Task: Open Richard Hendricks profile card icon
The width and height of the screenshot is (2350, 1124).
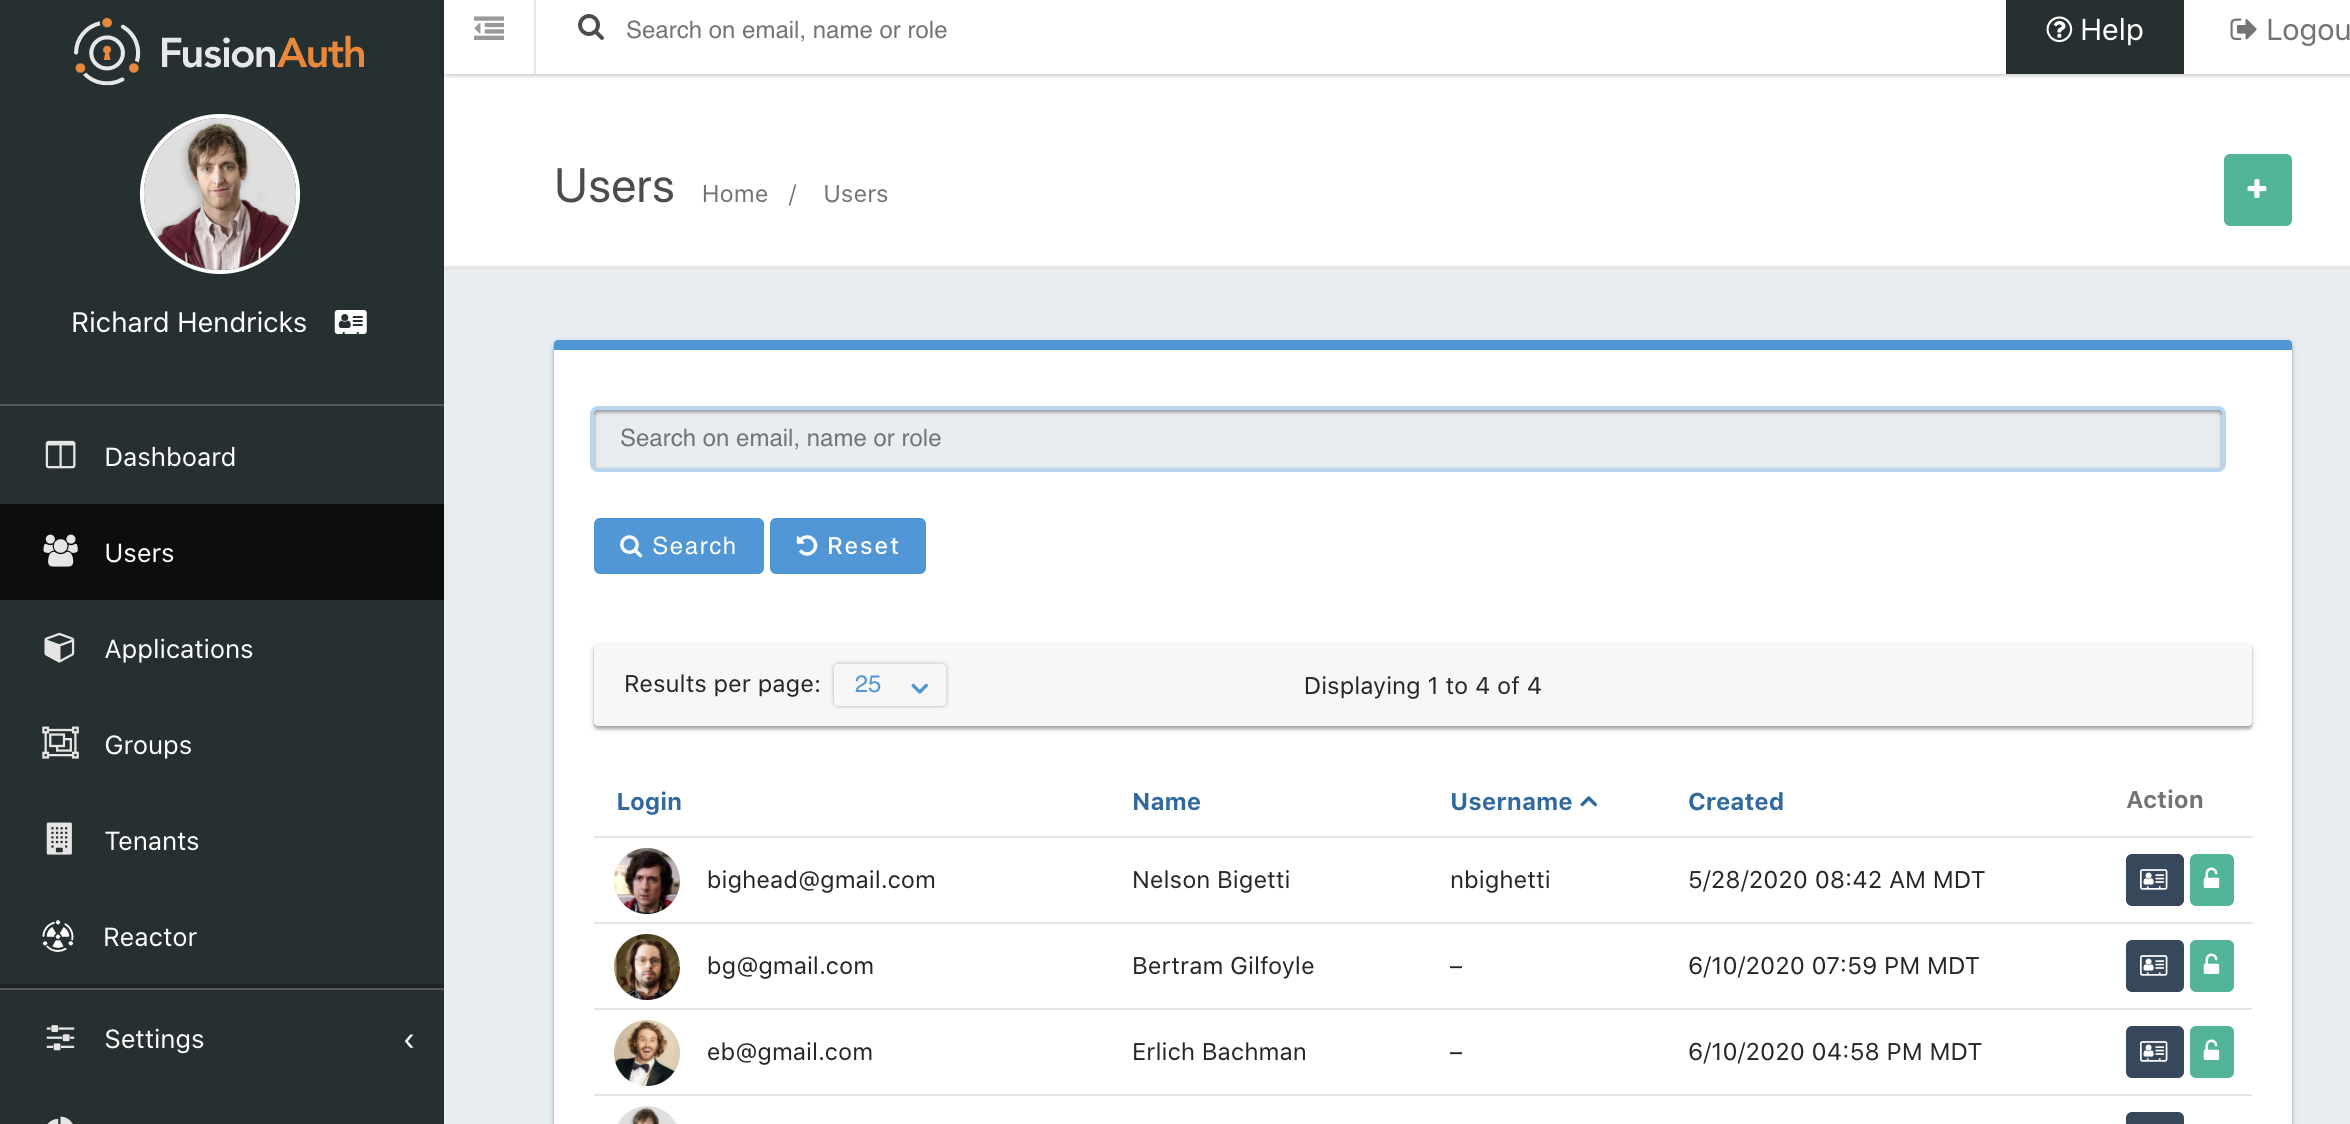Action: click(x=350, y=322)
